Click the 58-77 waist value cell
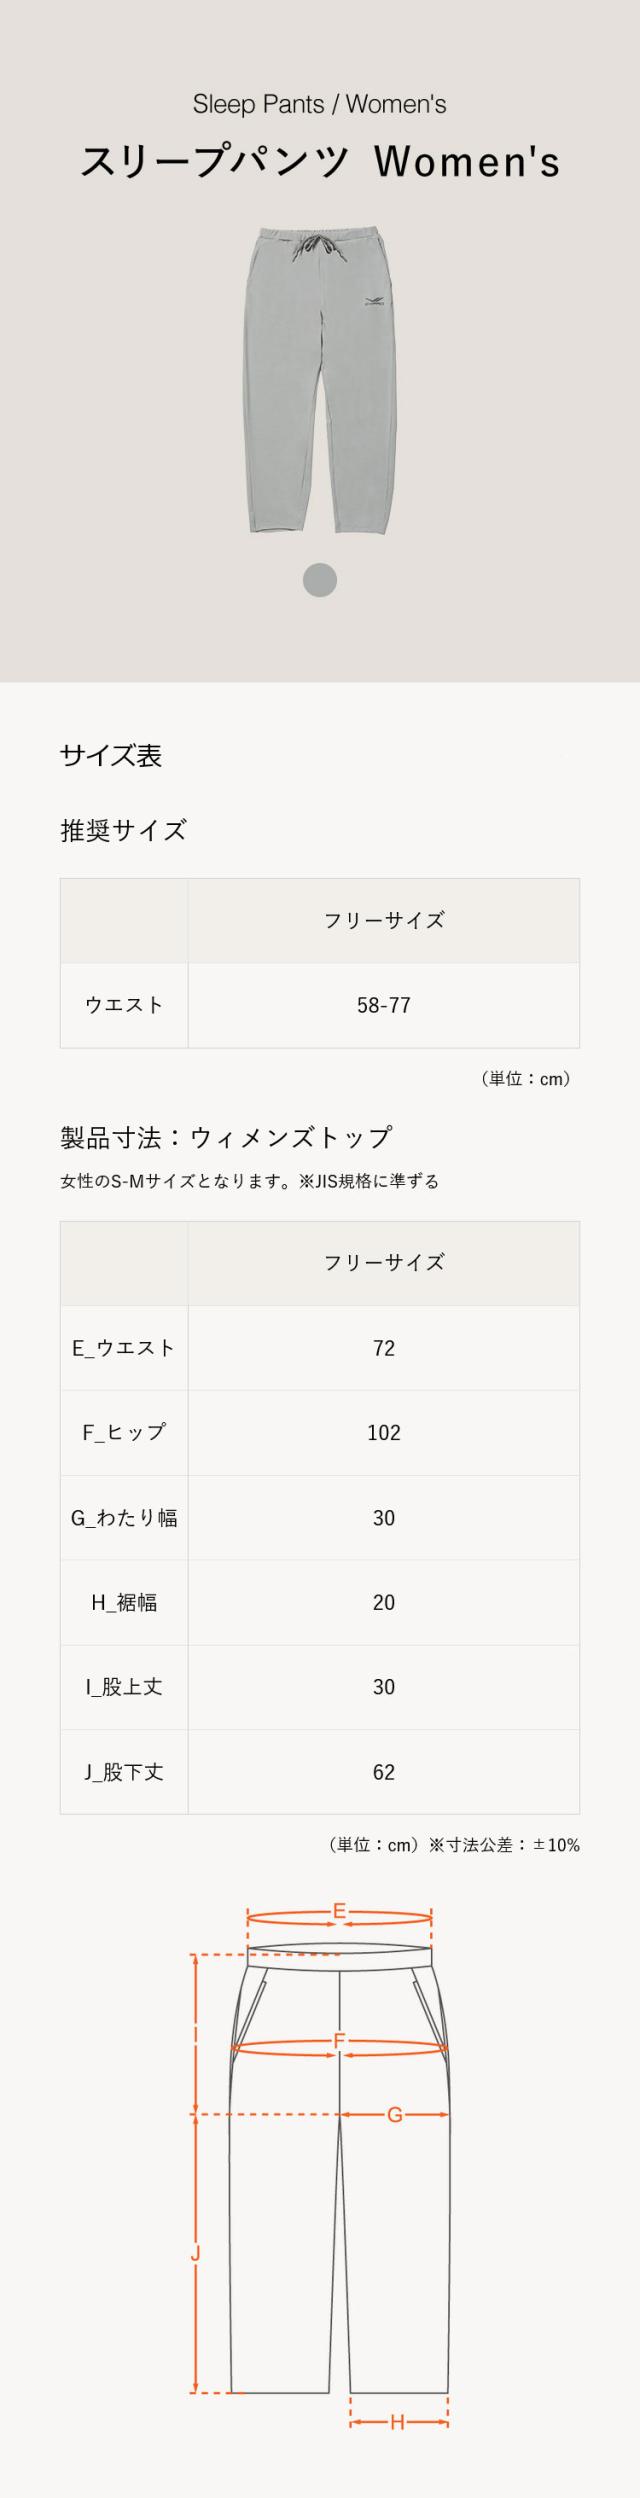Viewport: 640px width, 2498px height. [x=383, y=1005]
